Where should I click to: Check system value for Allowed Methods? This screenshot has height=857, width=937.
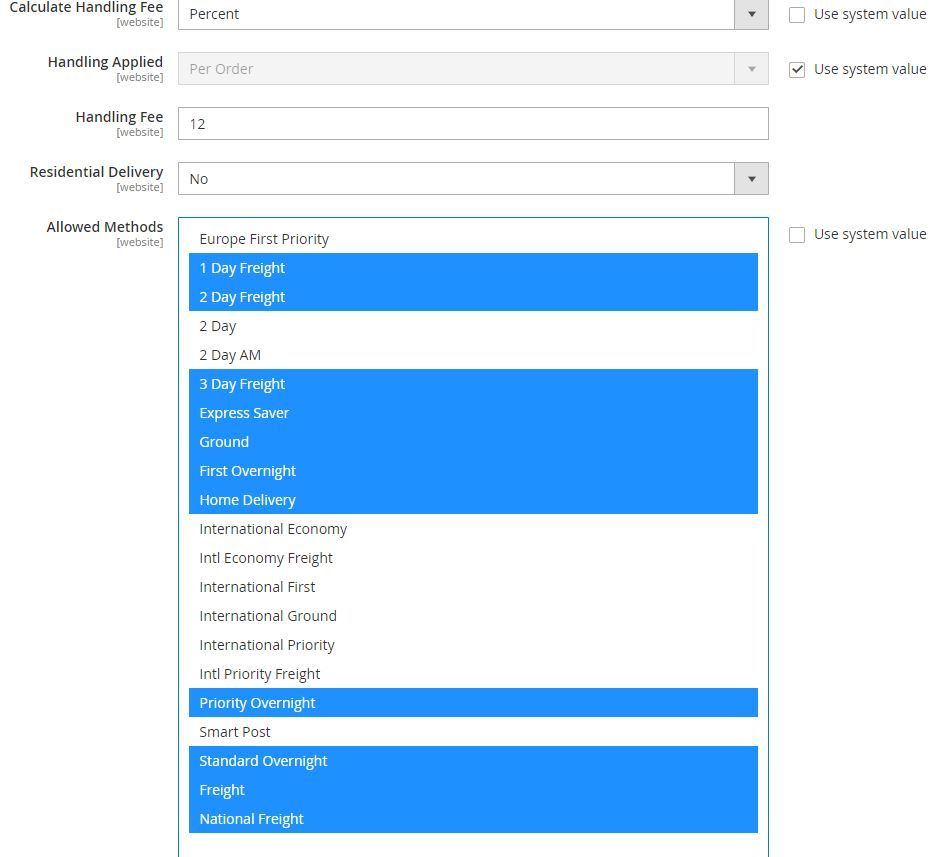(x=797, y=235)
